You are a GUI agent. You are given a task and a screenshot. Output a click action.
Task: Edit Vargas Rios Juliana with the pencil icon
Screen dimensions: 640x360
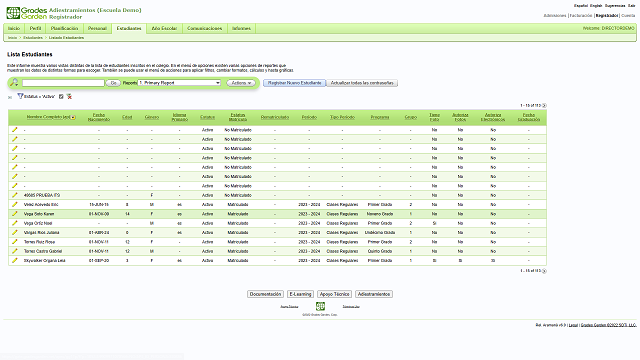coord(15,232)
